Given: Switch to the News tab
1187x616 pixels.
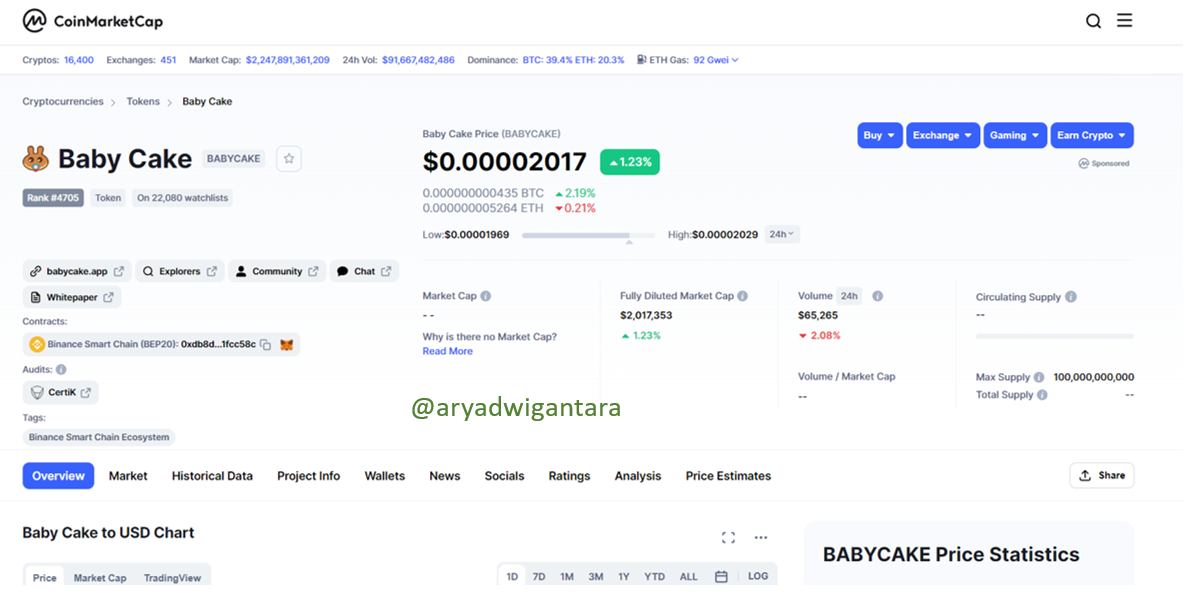Looking at the screenshot, I should tap(444, 476).
